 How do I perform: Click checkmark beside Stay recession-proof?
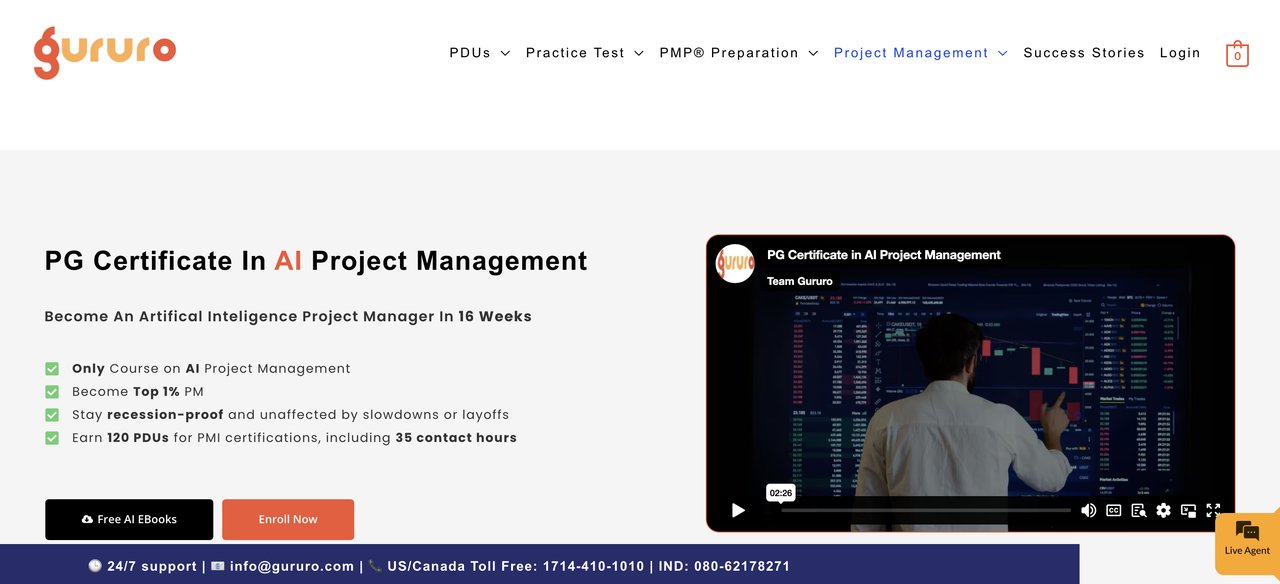(x=52, y=414)
